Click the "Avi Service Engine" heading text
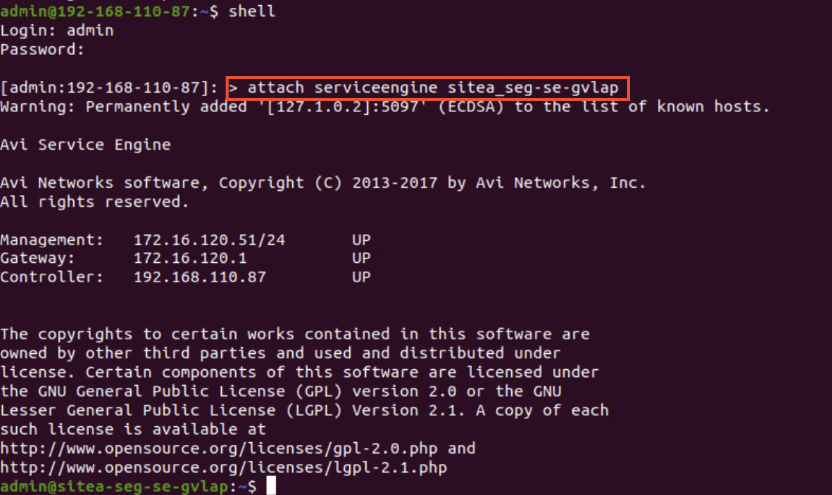This screenshot has width=832, height=495. point(85,145)
